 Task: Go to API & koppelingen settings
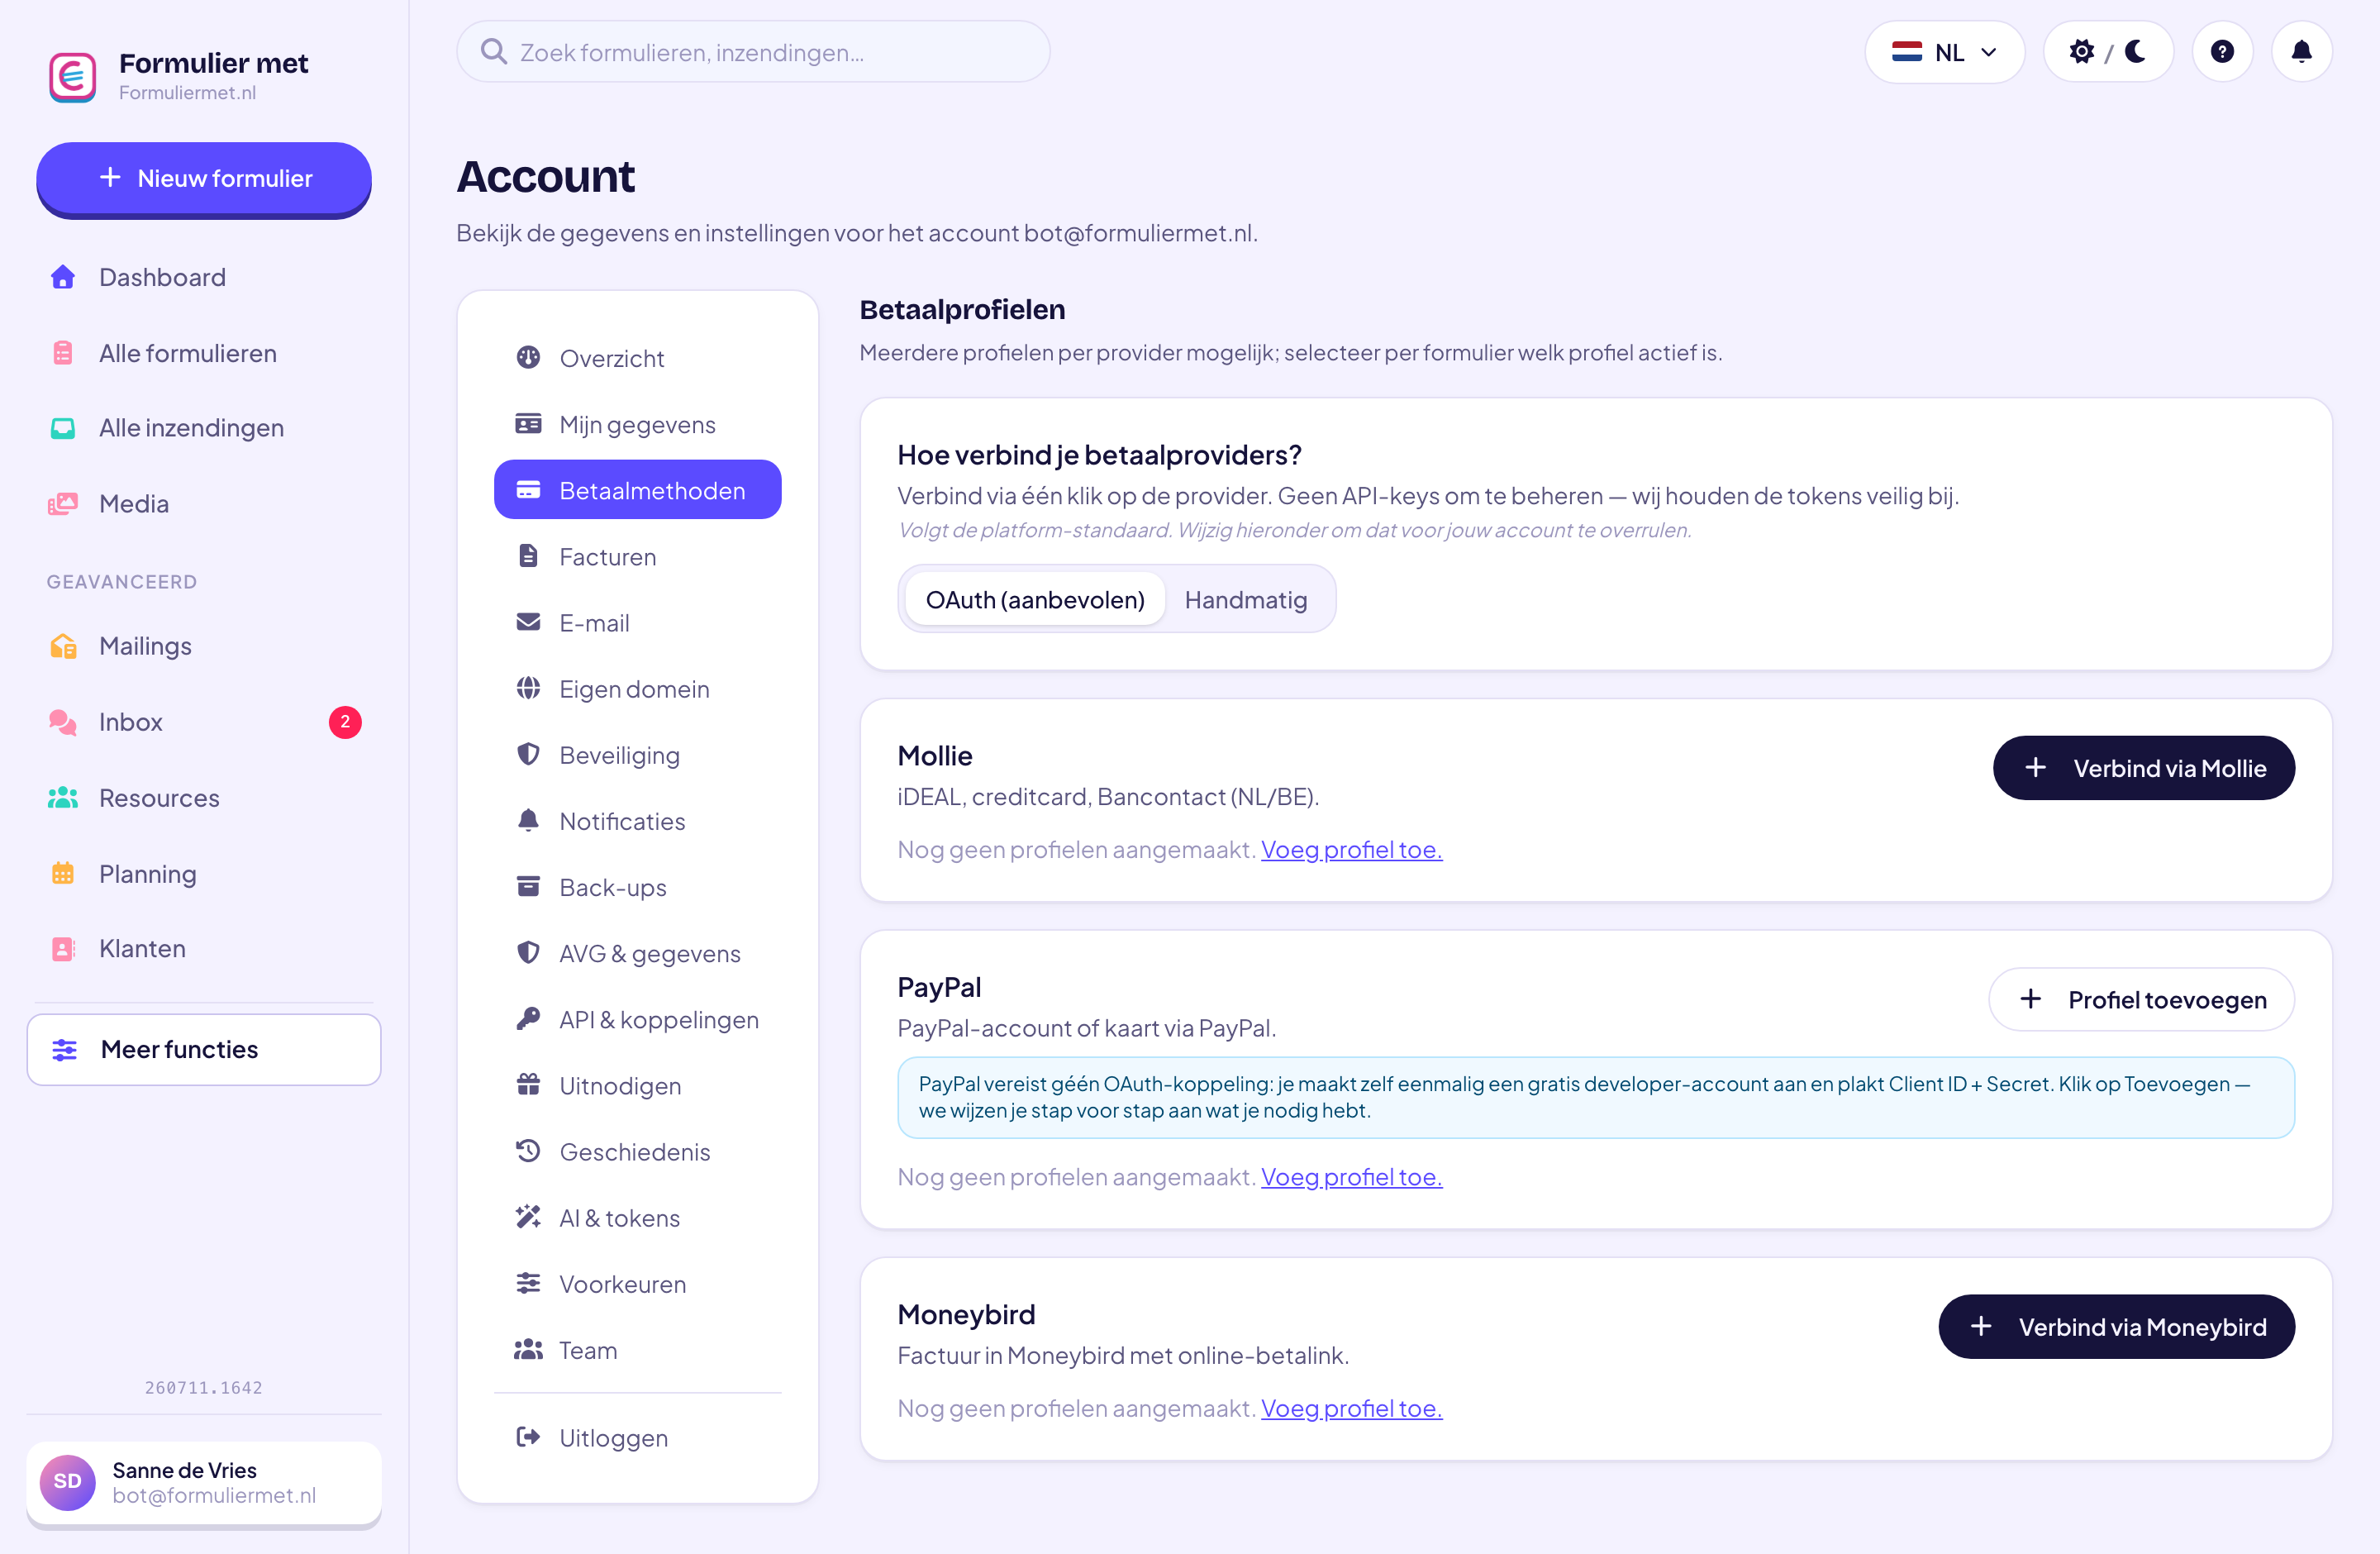637,1019
